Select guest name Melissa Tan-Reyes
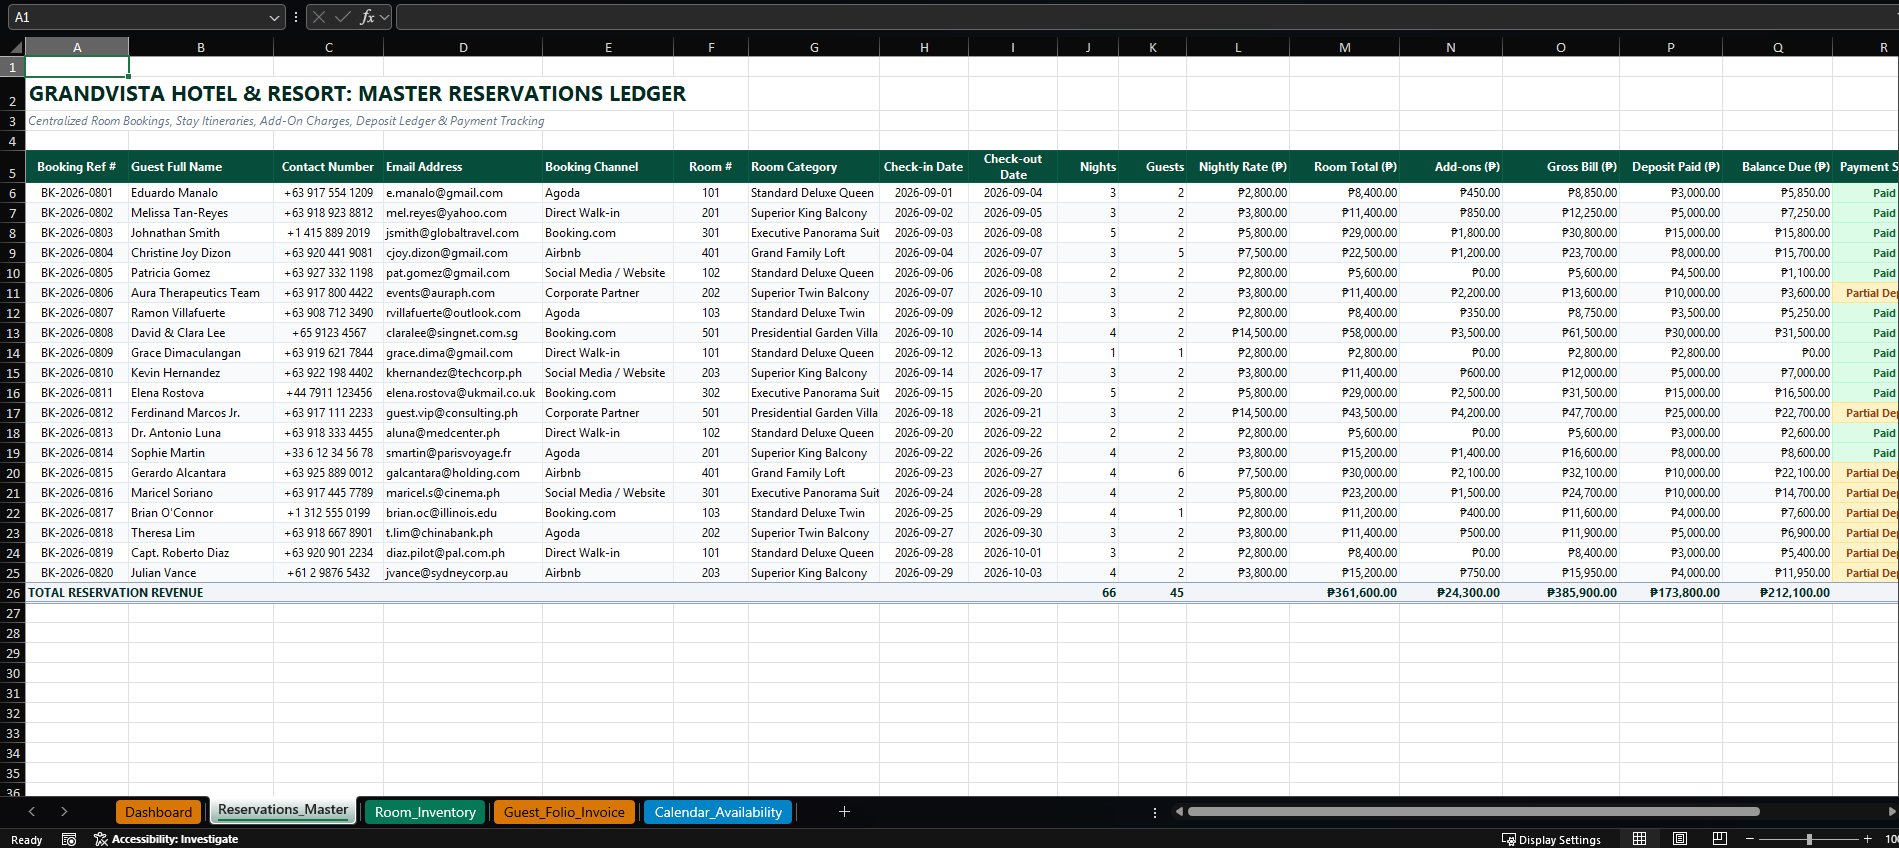This screenshot has width=1899, height=848. tap(201, 213)
